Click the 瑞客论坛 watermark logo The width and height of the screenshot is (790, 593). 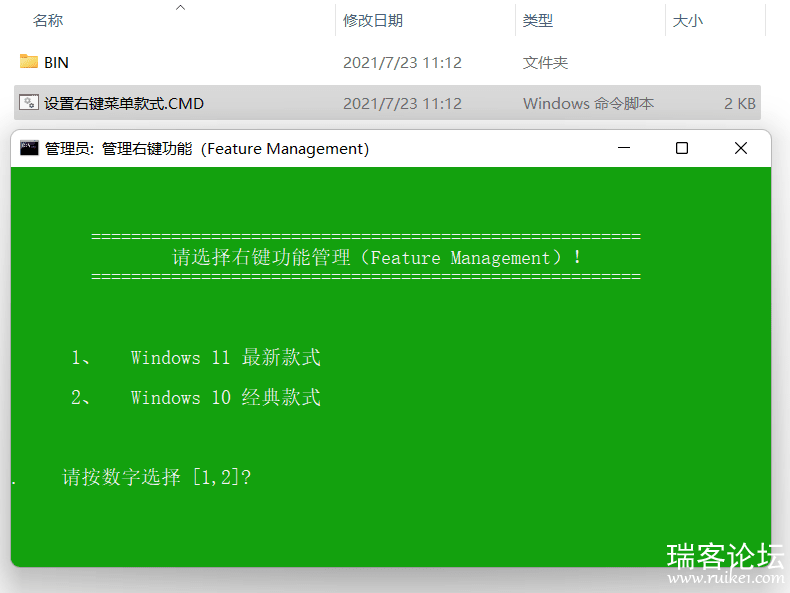click(725, 555)
